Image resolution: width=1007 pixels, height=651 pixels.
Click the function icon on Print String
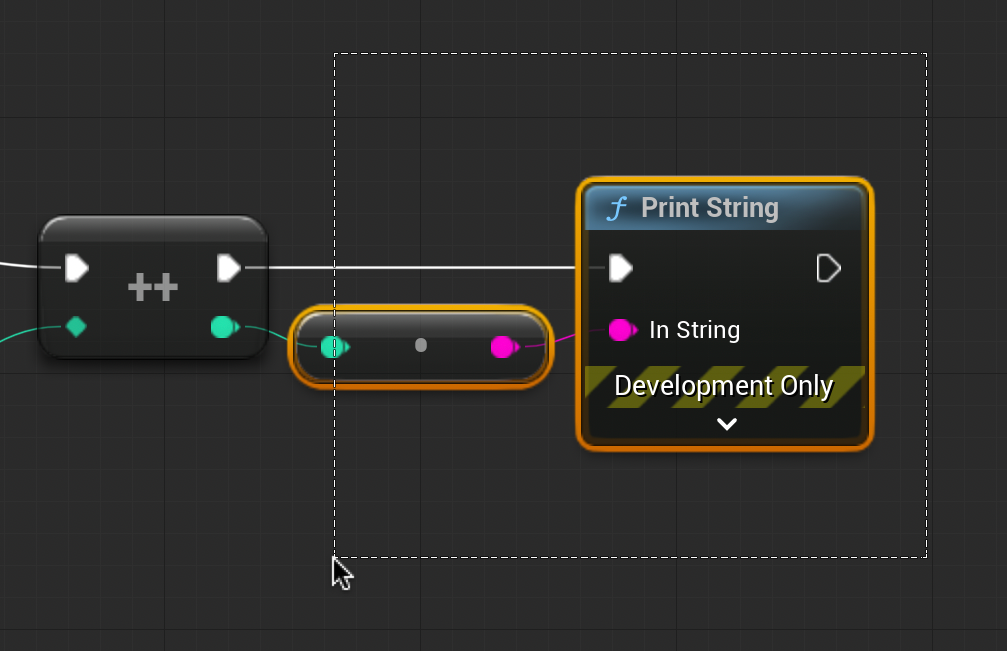618,208
